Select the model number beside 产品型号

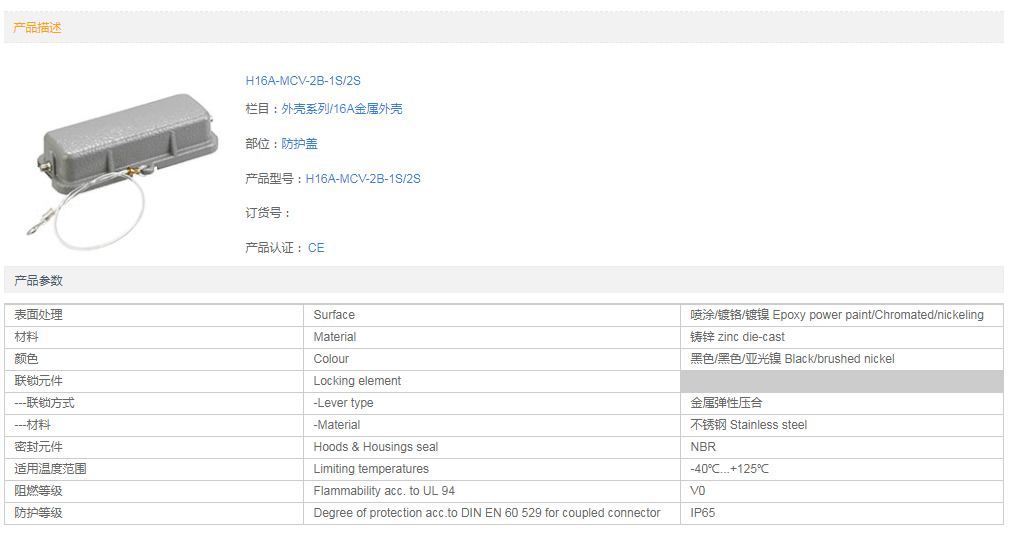363,179
